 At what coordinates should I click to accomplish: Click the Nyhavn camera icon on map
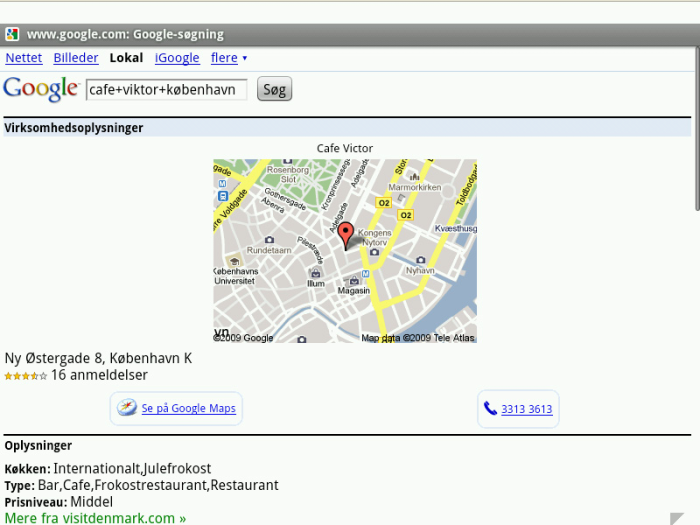tap(421, 259)
